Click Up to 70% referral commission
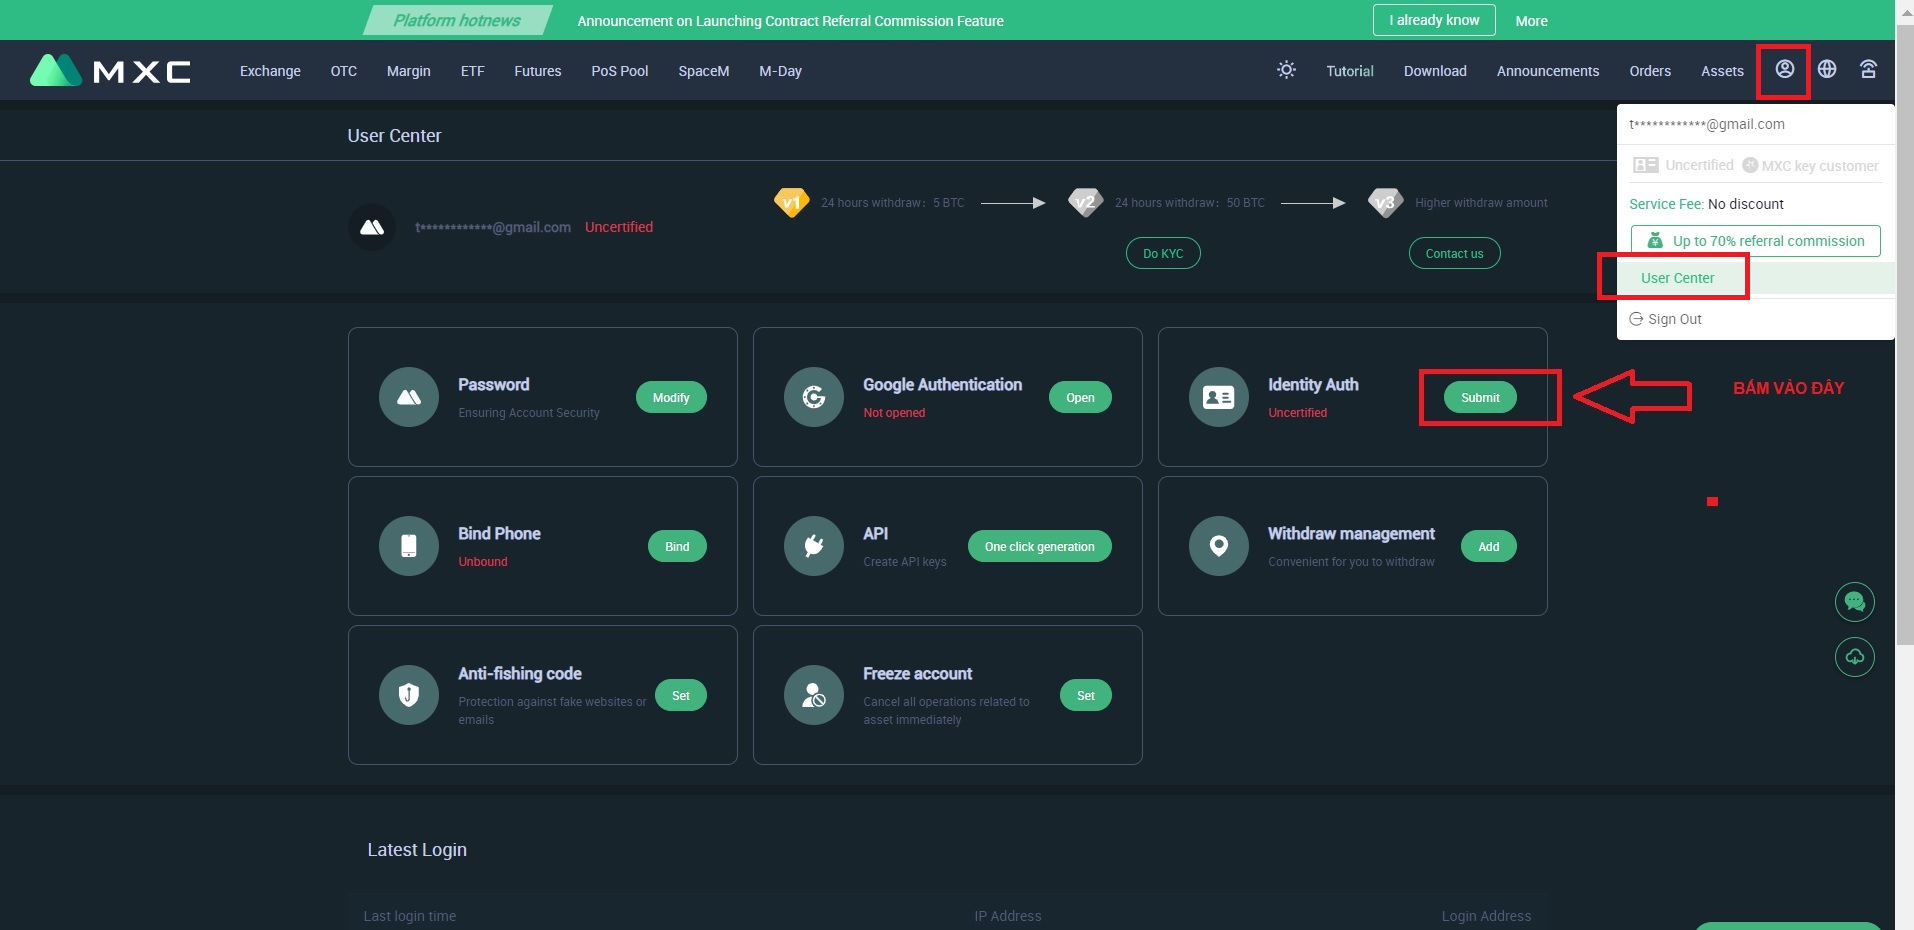 [1756, 241]
